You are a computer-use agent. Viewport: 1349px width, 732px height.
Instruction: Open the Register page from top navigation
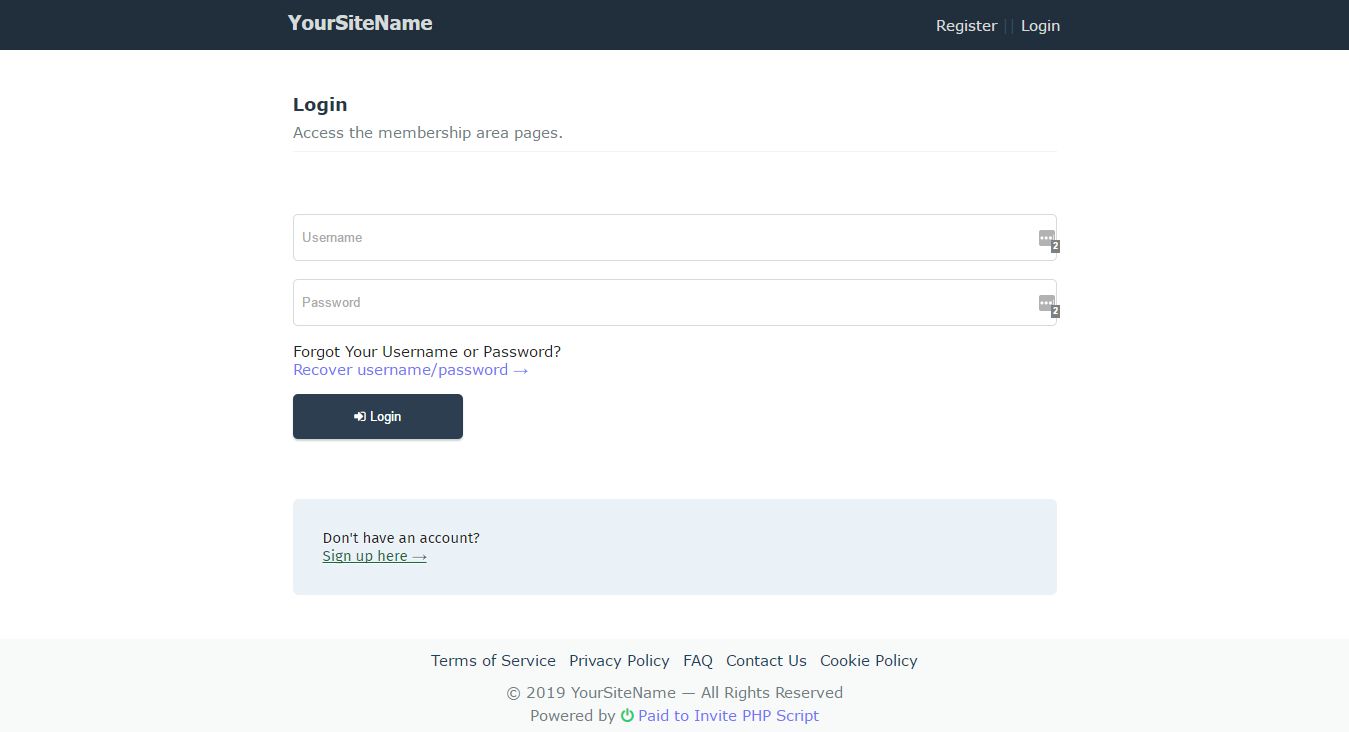point(966,26)
